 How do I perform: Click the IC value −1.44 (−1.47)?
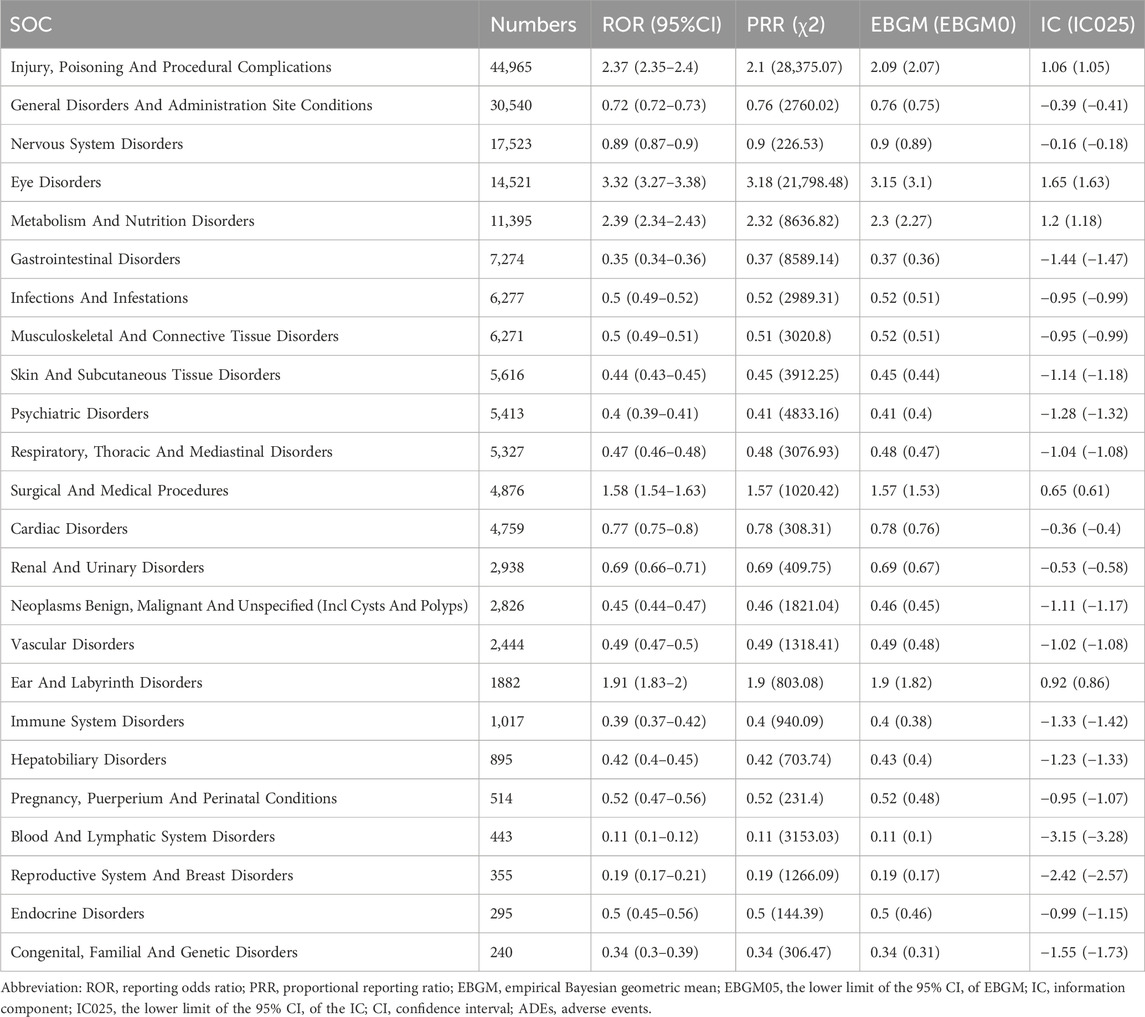coord(1084,259)
